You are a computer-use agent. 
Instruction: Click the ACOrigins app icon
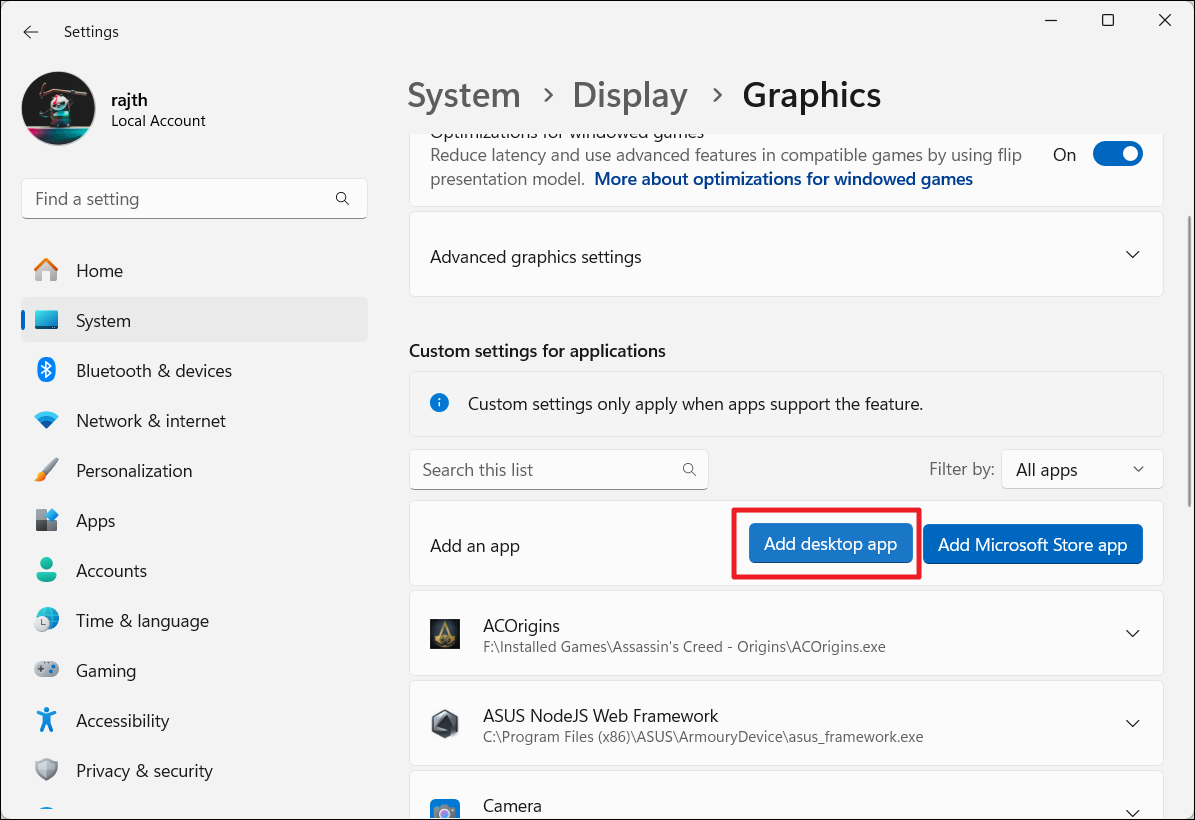445,635
